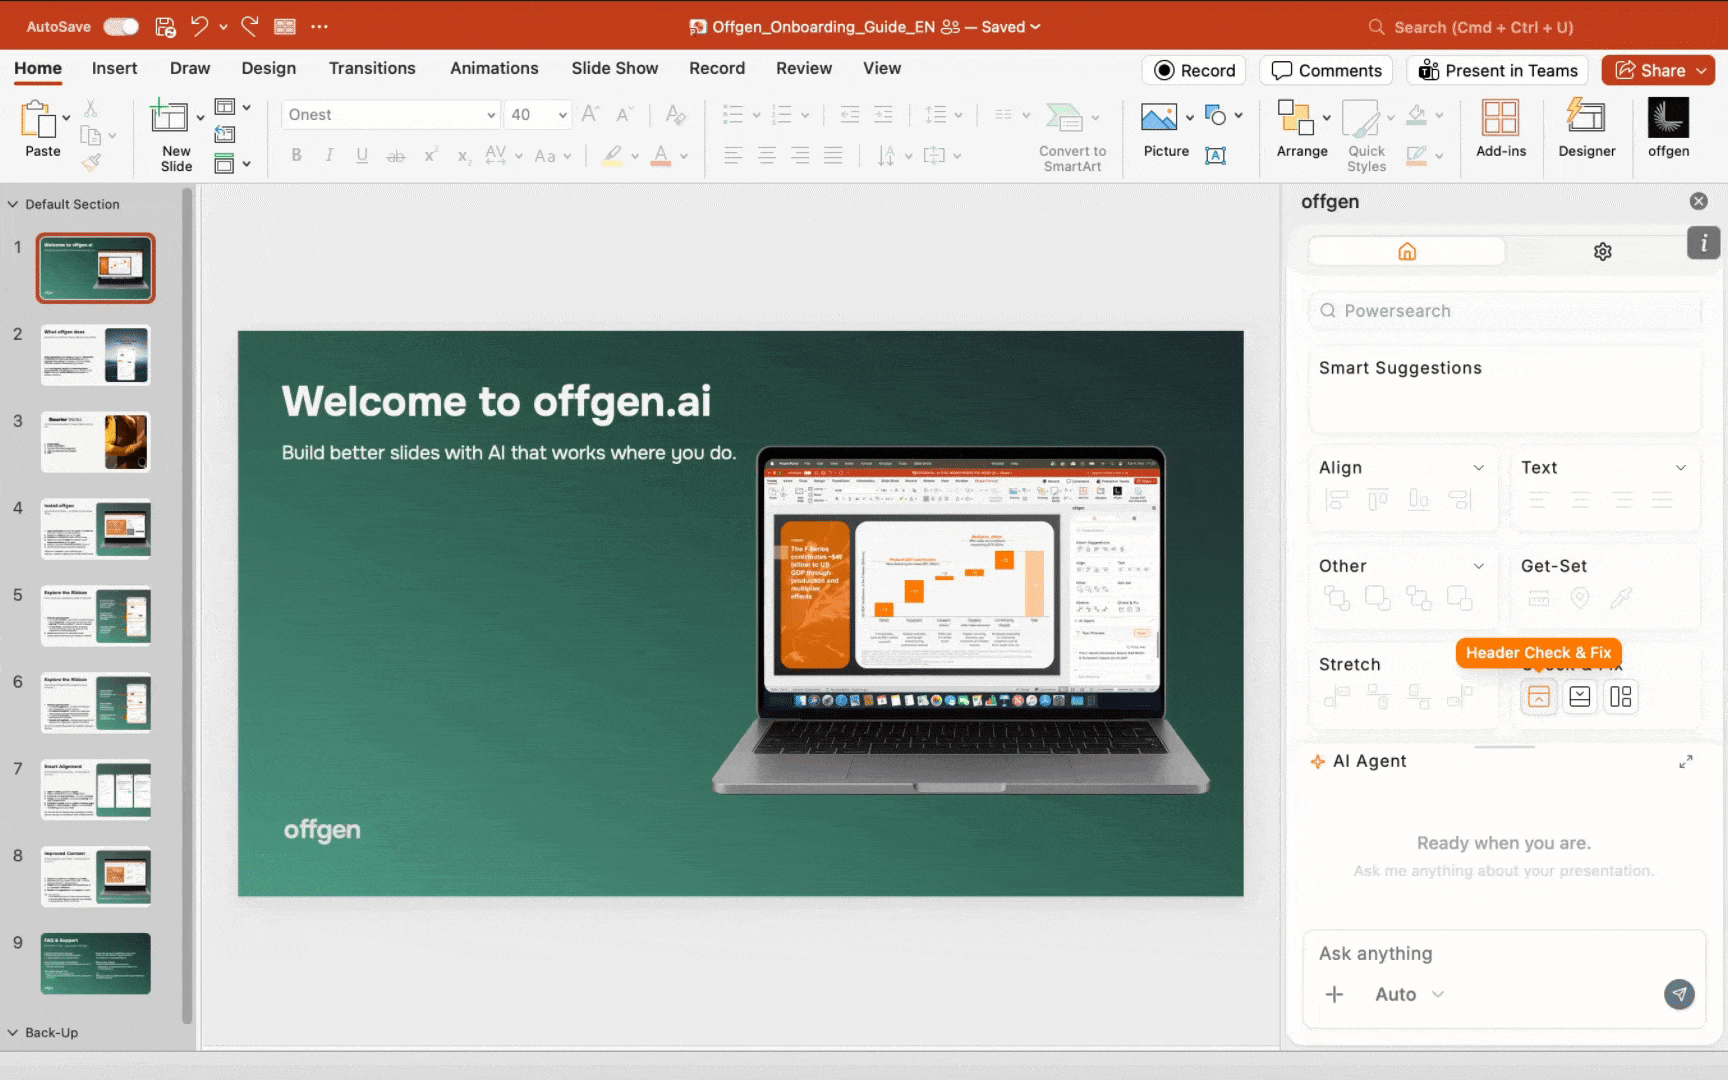Toggle the AutoSave switch
The image size is (1728, 1080).
tap(121, 27)
